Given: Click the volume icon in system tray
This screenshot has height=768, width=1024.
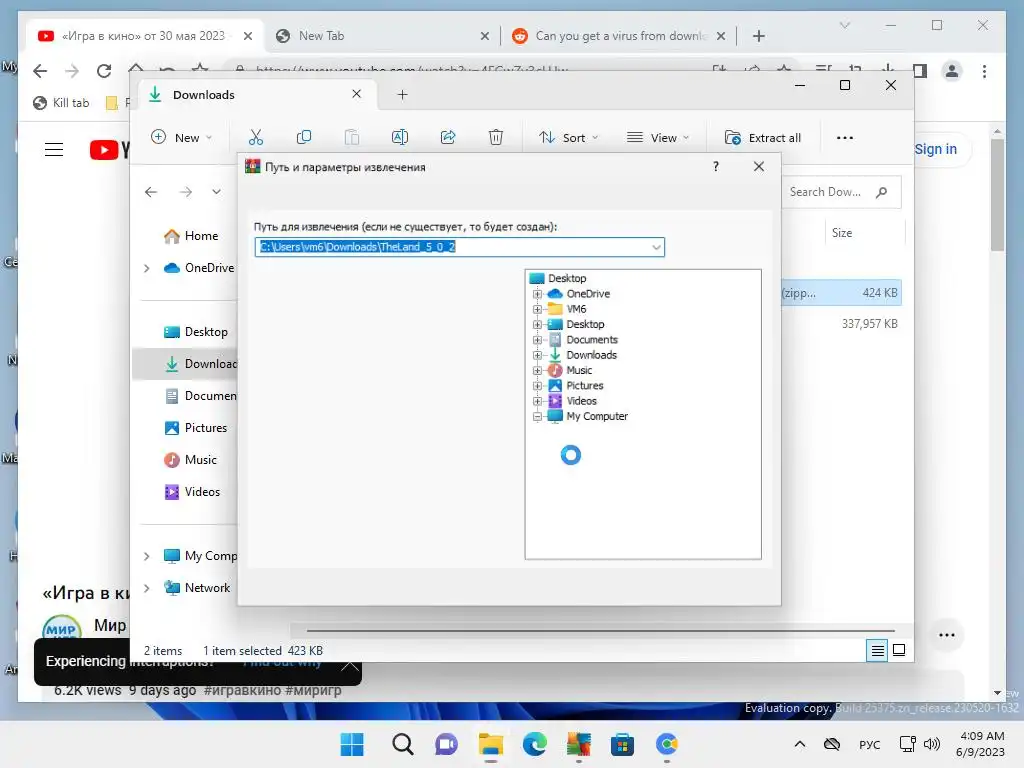Looking at the screenshot, I should [932, 744].
